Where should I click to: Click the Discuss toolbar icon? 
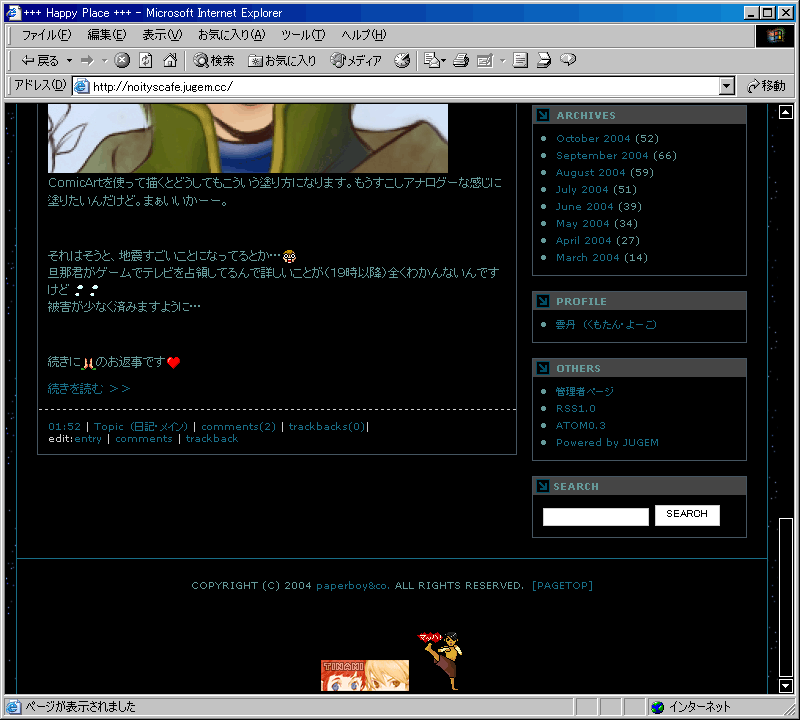[x=520, y=60]
